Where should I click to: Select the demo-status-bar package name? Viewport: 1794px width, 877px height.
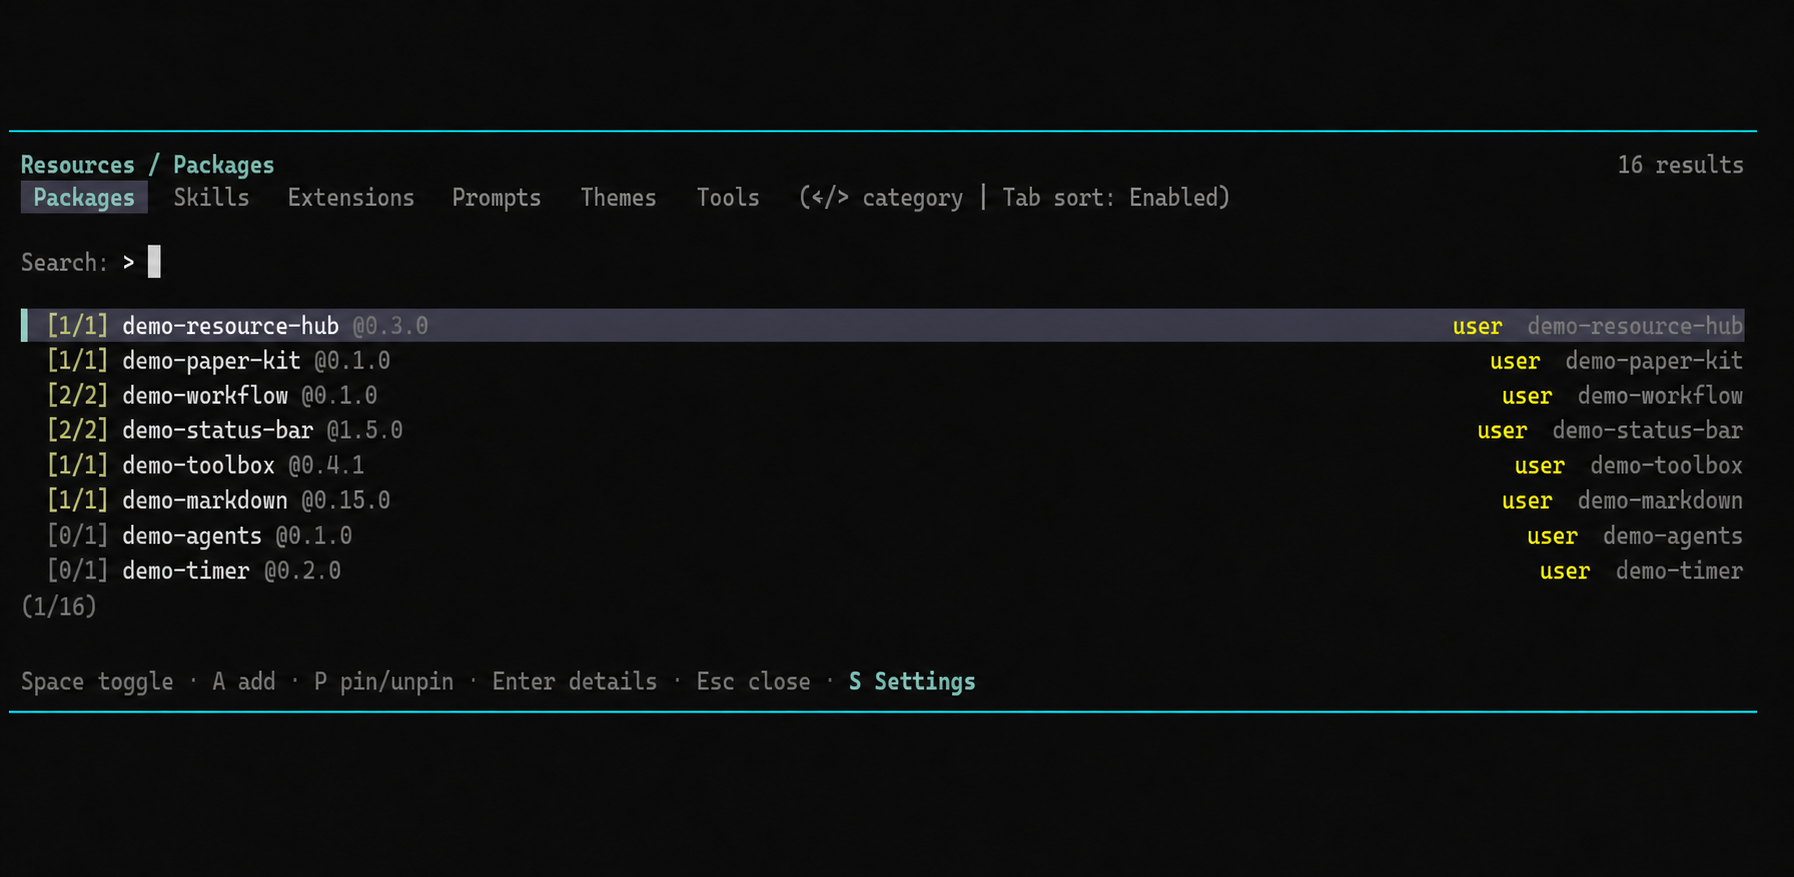click(217, 430)
